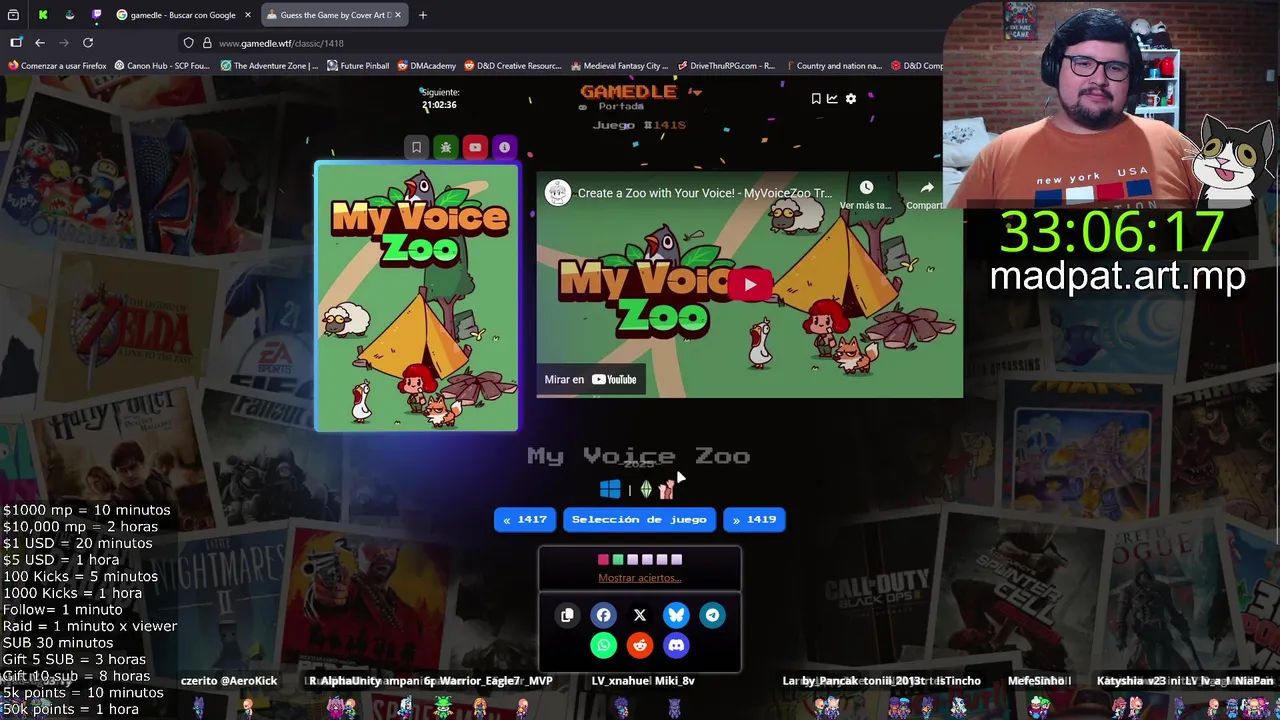This screenshot has width=1280, height=720.
Task: Switch to 'gamedle - Buscar con Google' tab
Action: [183, 15]
